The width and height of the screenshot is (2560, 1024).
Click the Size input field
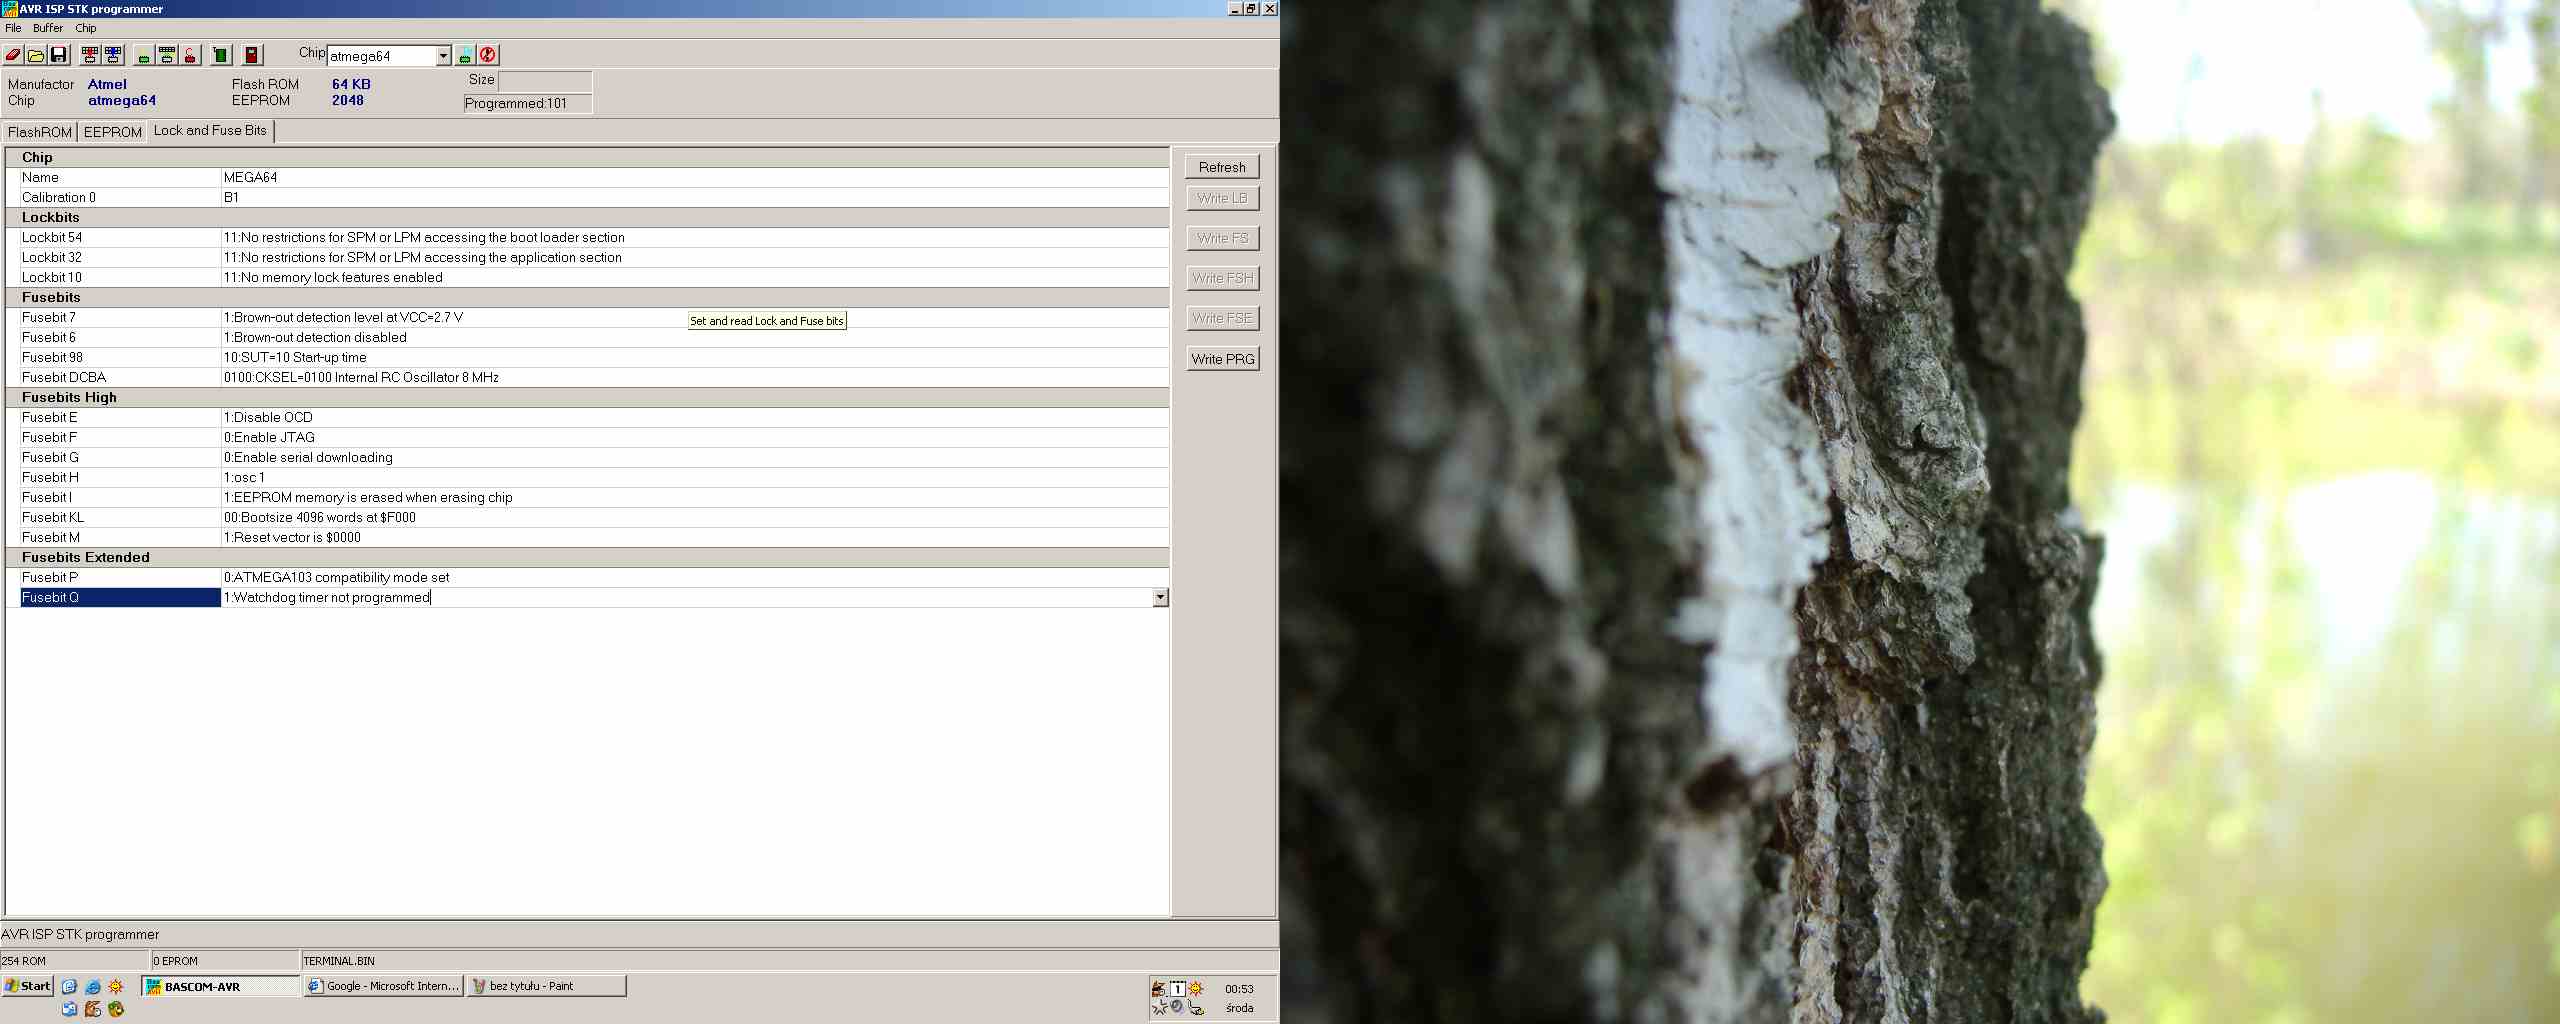coord(544,81)
